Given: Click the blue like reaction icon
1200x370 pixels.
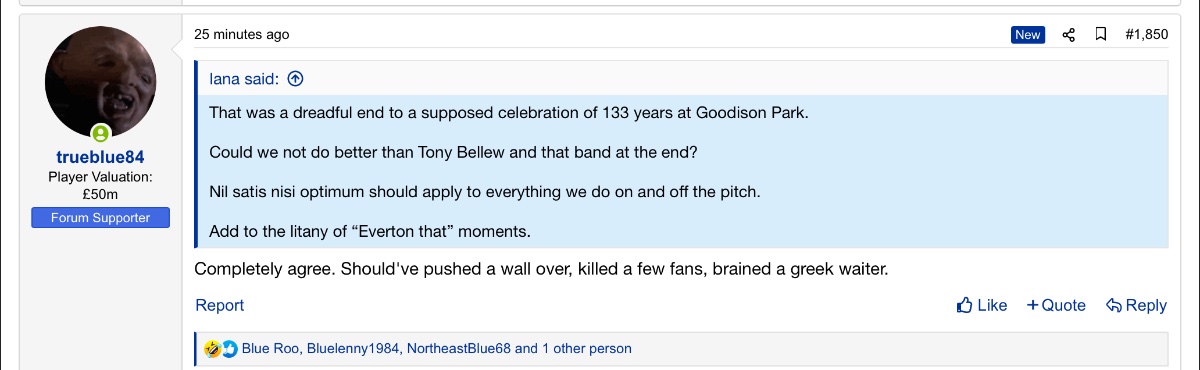Looking at the screenshot, I should pyautogui.click(x=229, y=349).
